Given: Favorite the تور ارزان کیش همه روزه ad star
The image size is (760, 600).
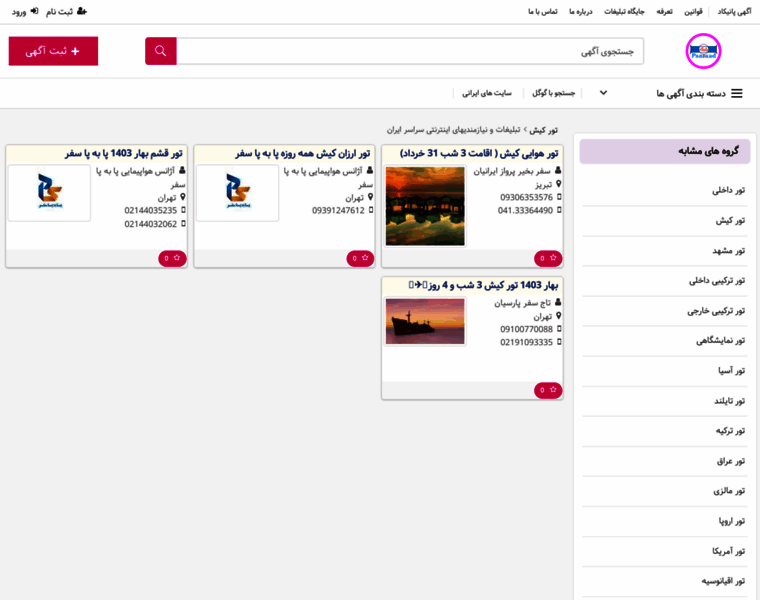Looking at the screenshot, I should click(360, 258).
